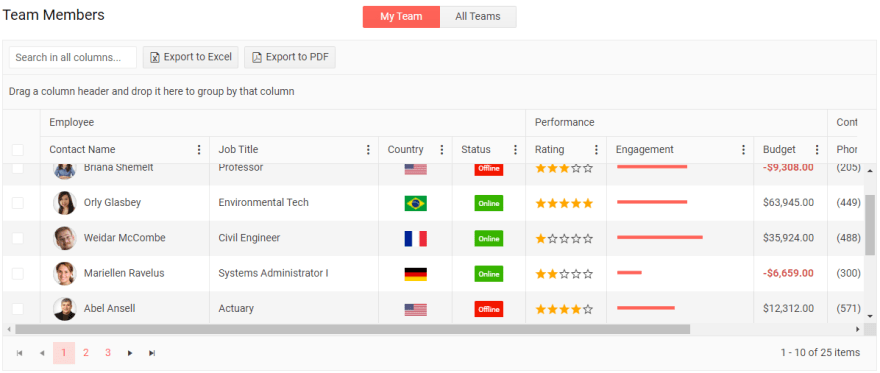Click the vertical scrollbar down arrow
Viewport: 880px width, 373px height.
pos(870,317)
